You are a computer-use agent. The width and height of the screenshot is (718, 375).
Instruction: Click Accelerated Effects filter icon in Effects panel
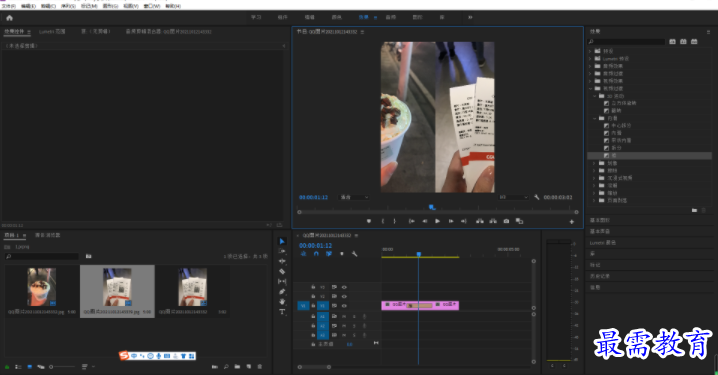(672, 42)
